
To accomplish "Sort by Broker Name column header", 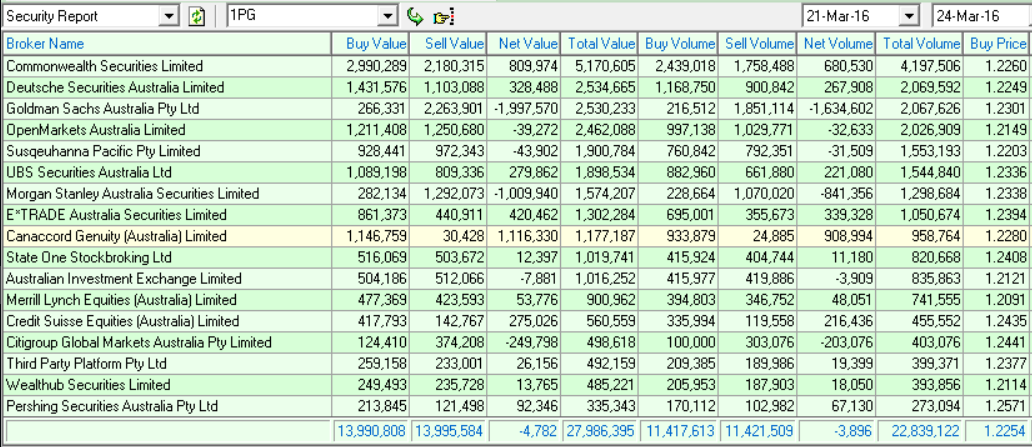I will (x=167, y=44).
